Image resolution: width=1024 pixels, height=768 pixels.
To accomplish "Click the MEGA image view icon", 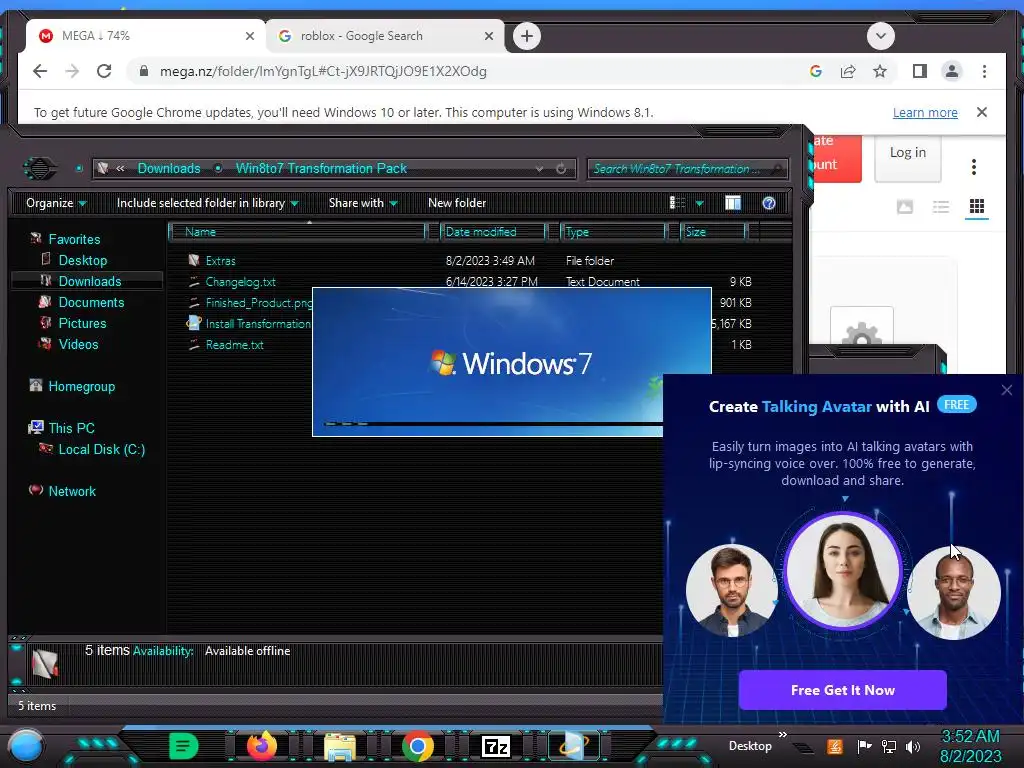I will [904, 207].
